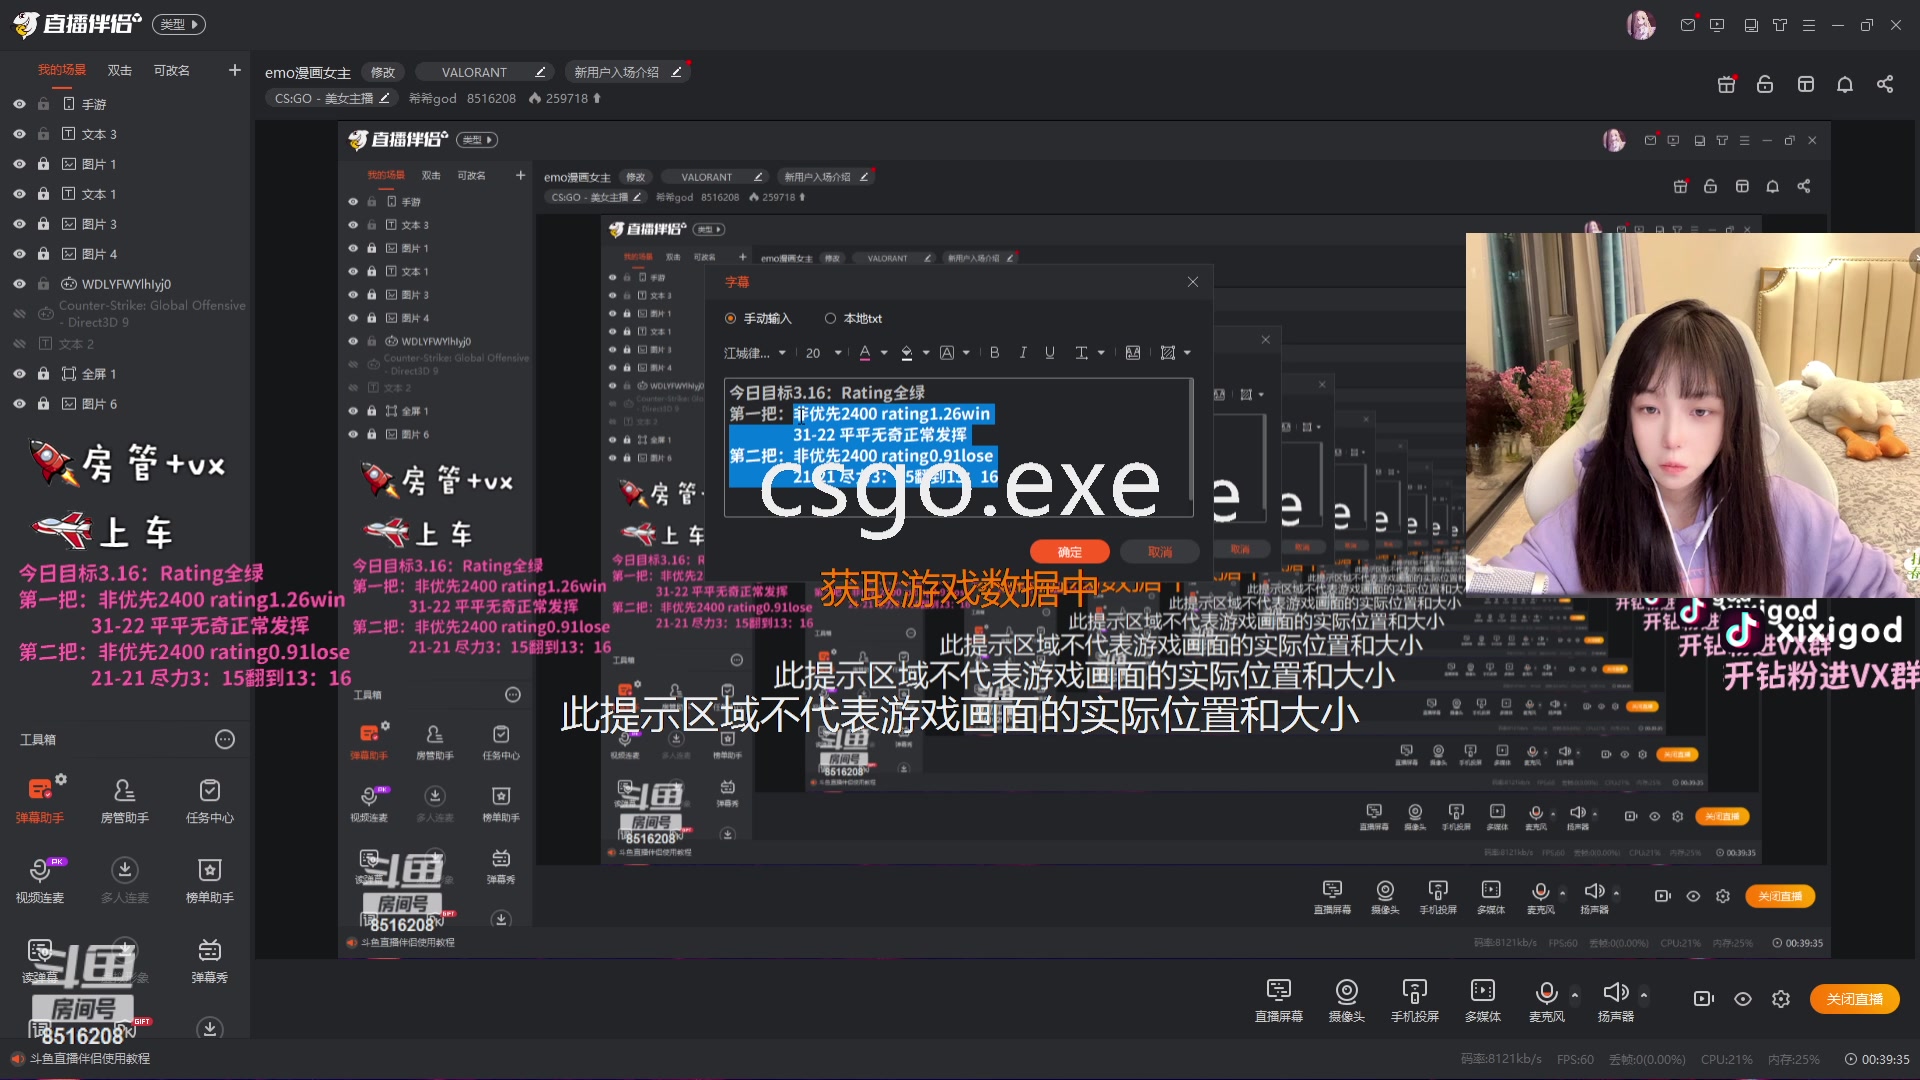Image resolution: width=1920 pixels, height=1080 pixels.
Task: Click the 工具箱 more options circle in the outermost window
Action: coord(225,739)
